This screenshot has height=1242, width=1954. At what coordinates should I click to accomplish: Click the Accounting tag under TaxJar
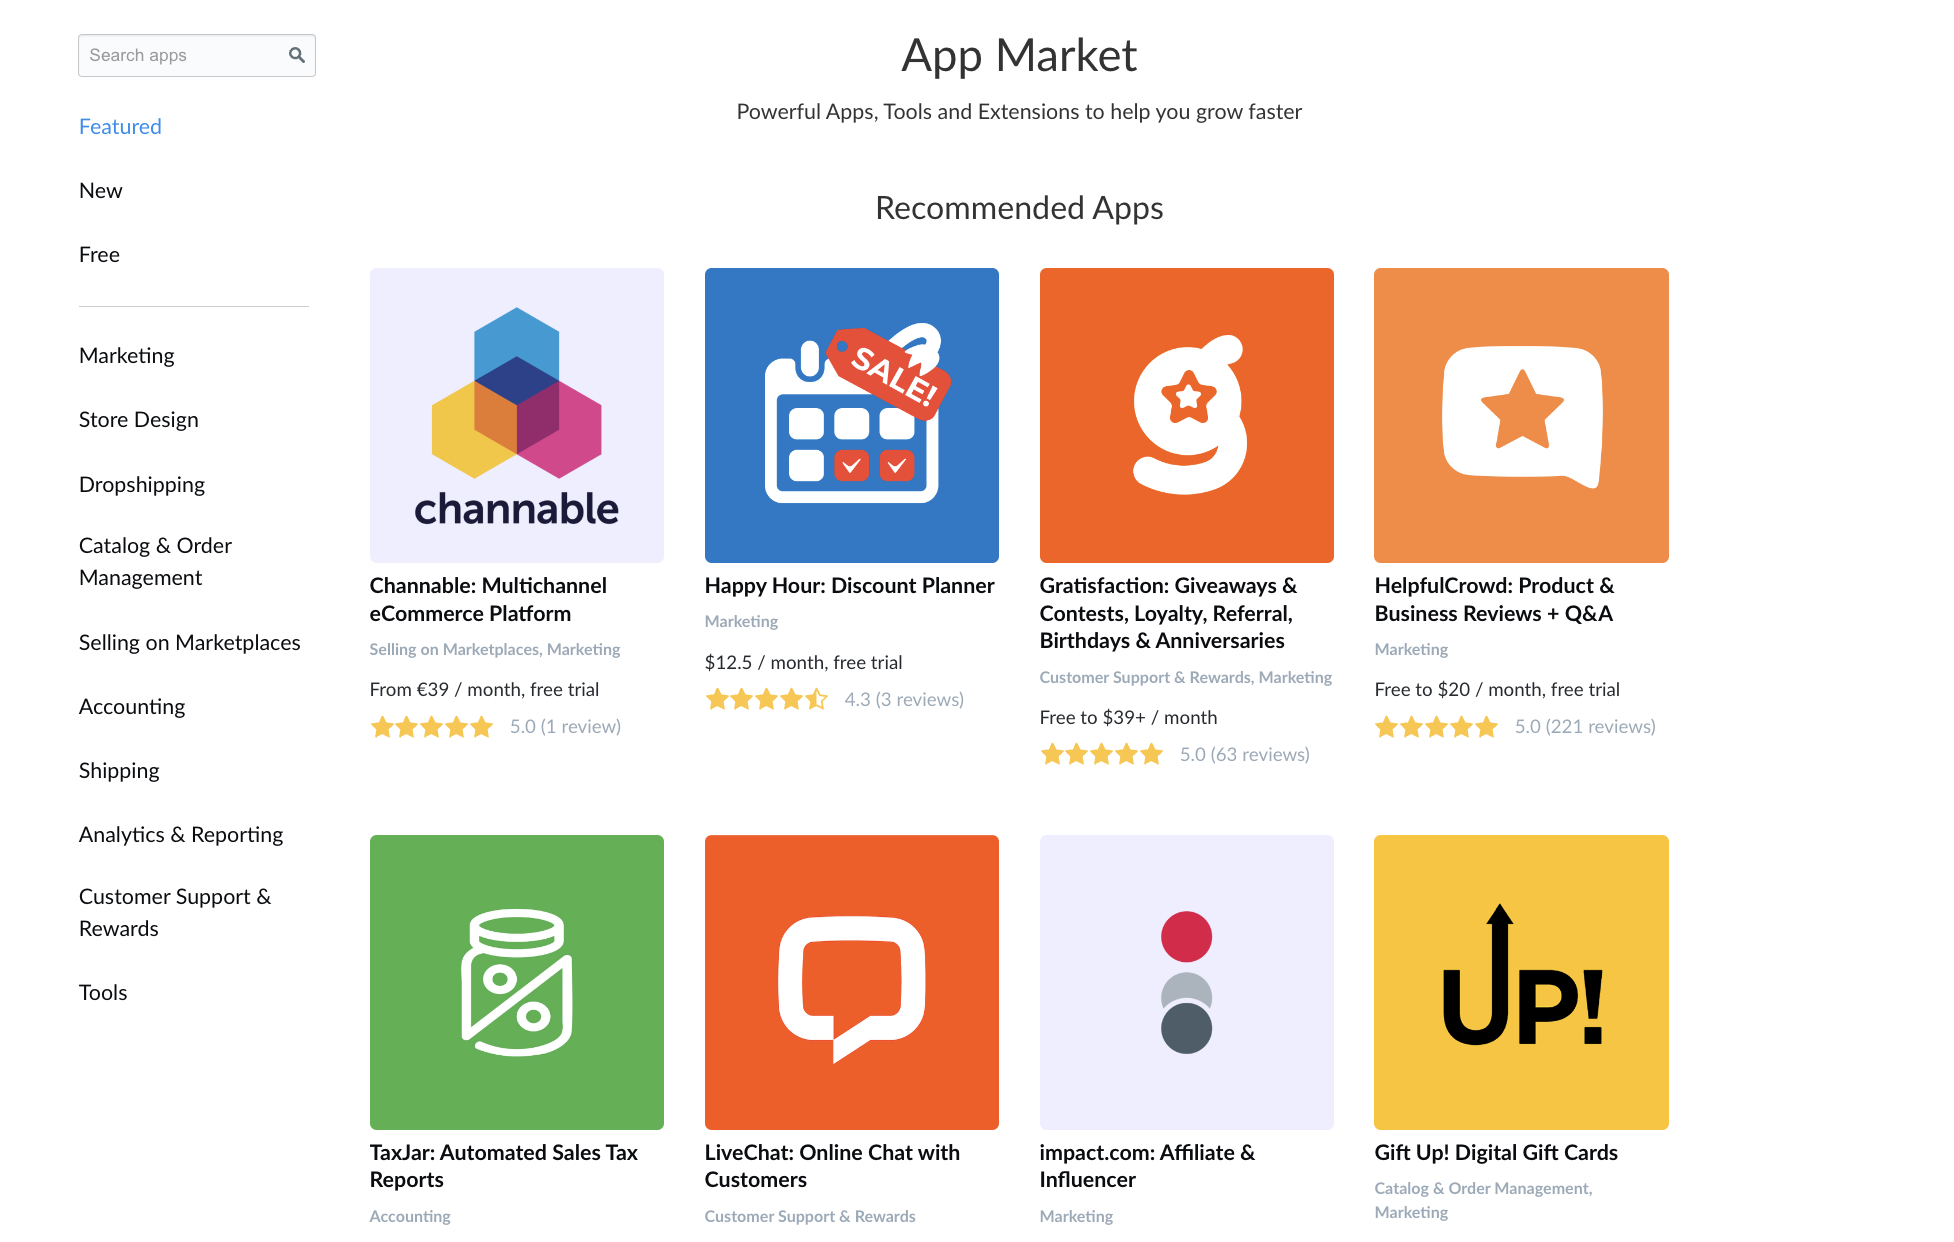(x=410, y=1215)
